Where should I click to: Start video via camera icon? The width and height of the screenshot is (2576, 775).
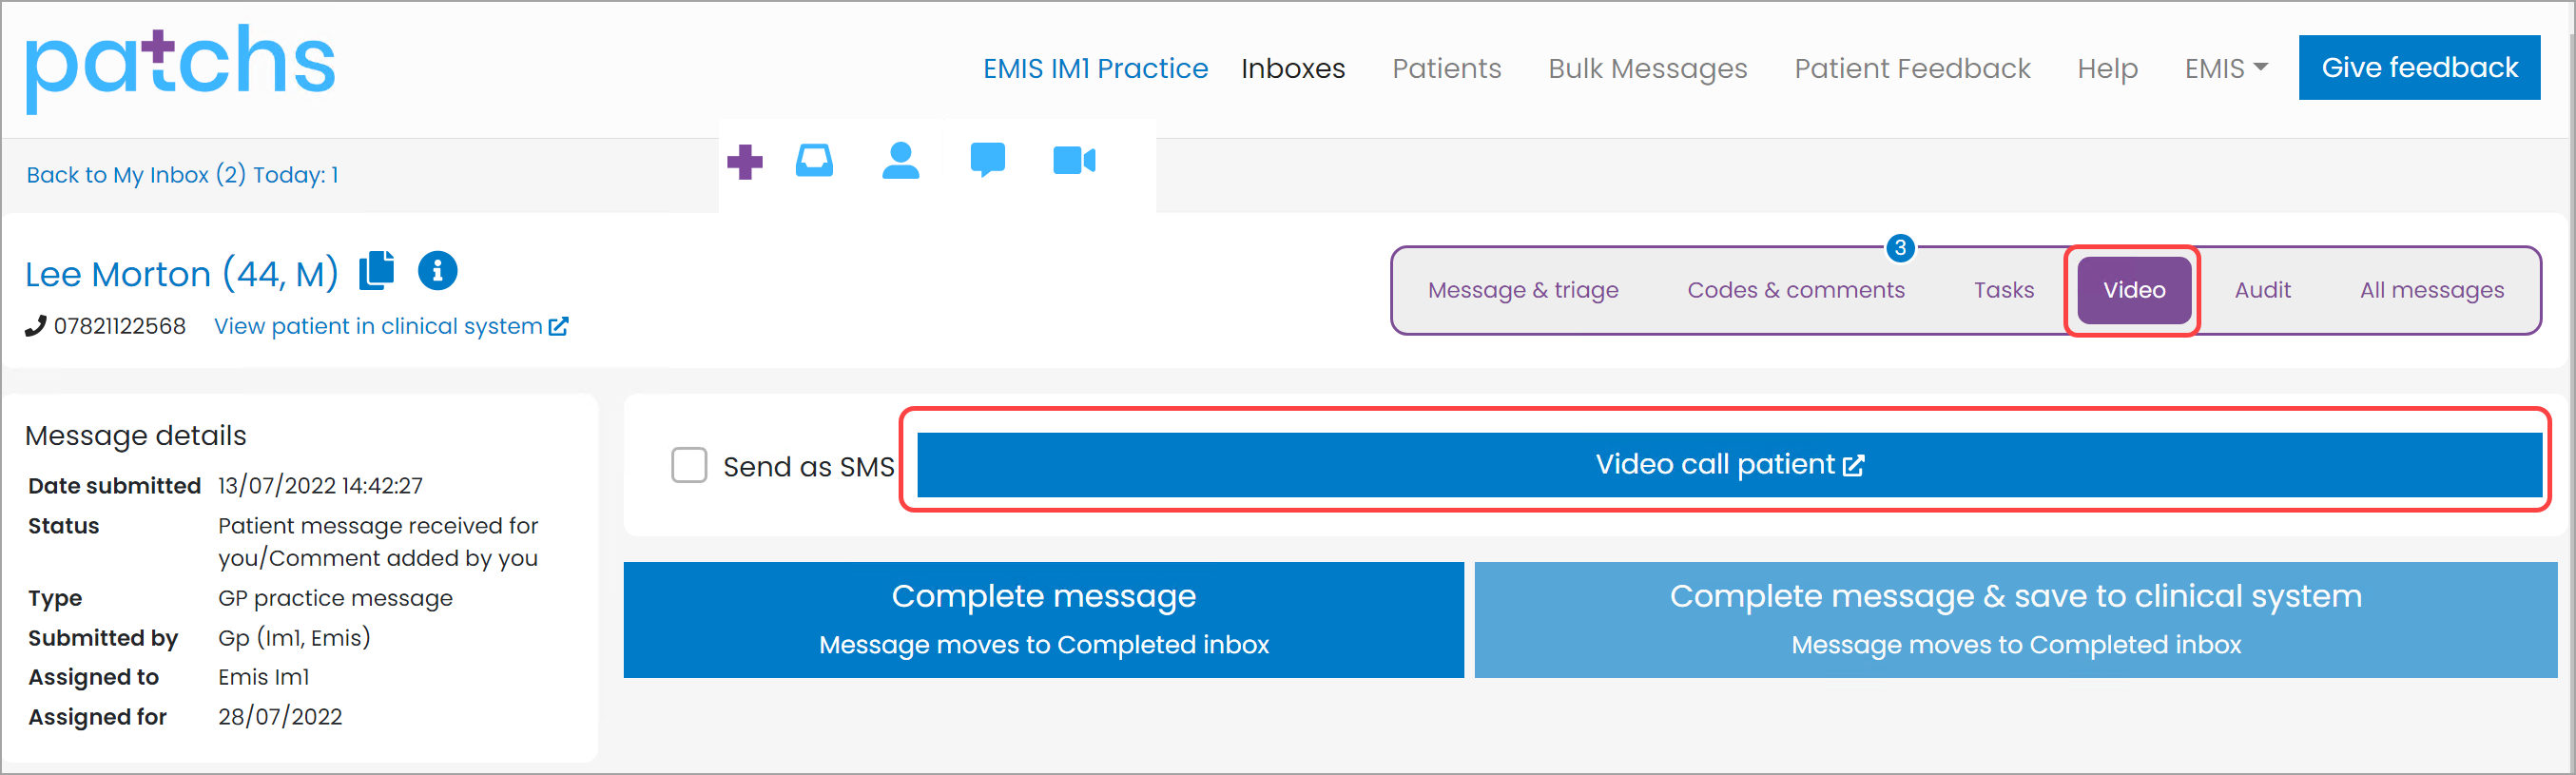click(x=1074, y=160)
